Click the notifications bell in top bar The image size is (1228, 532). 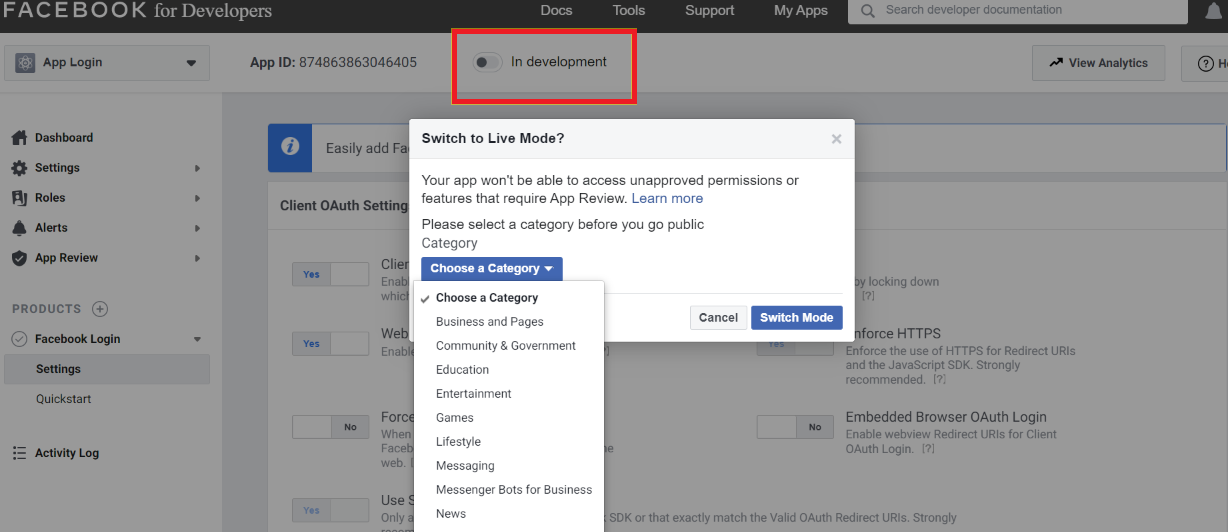point(1212,12)
